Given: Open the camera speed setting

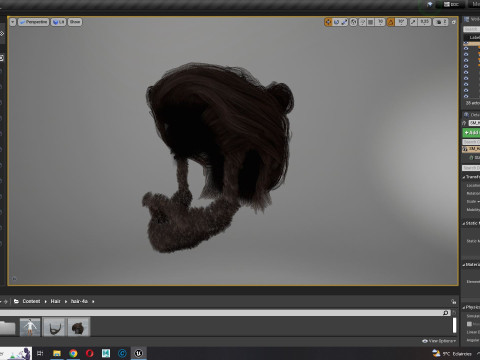Looking at the screenshot, I should pyautogui.click(x=441, y=22).
